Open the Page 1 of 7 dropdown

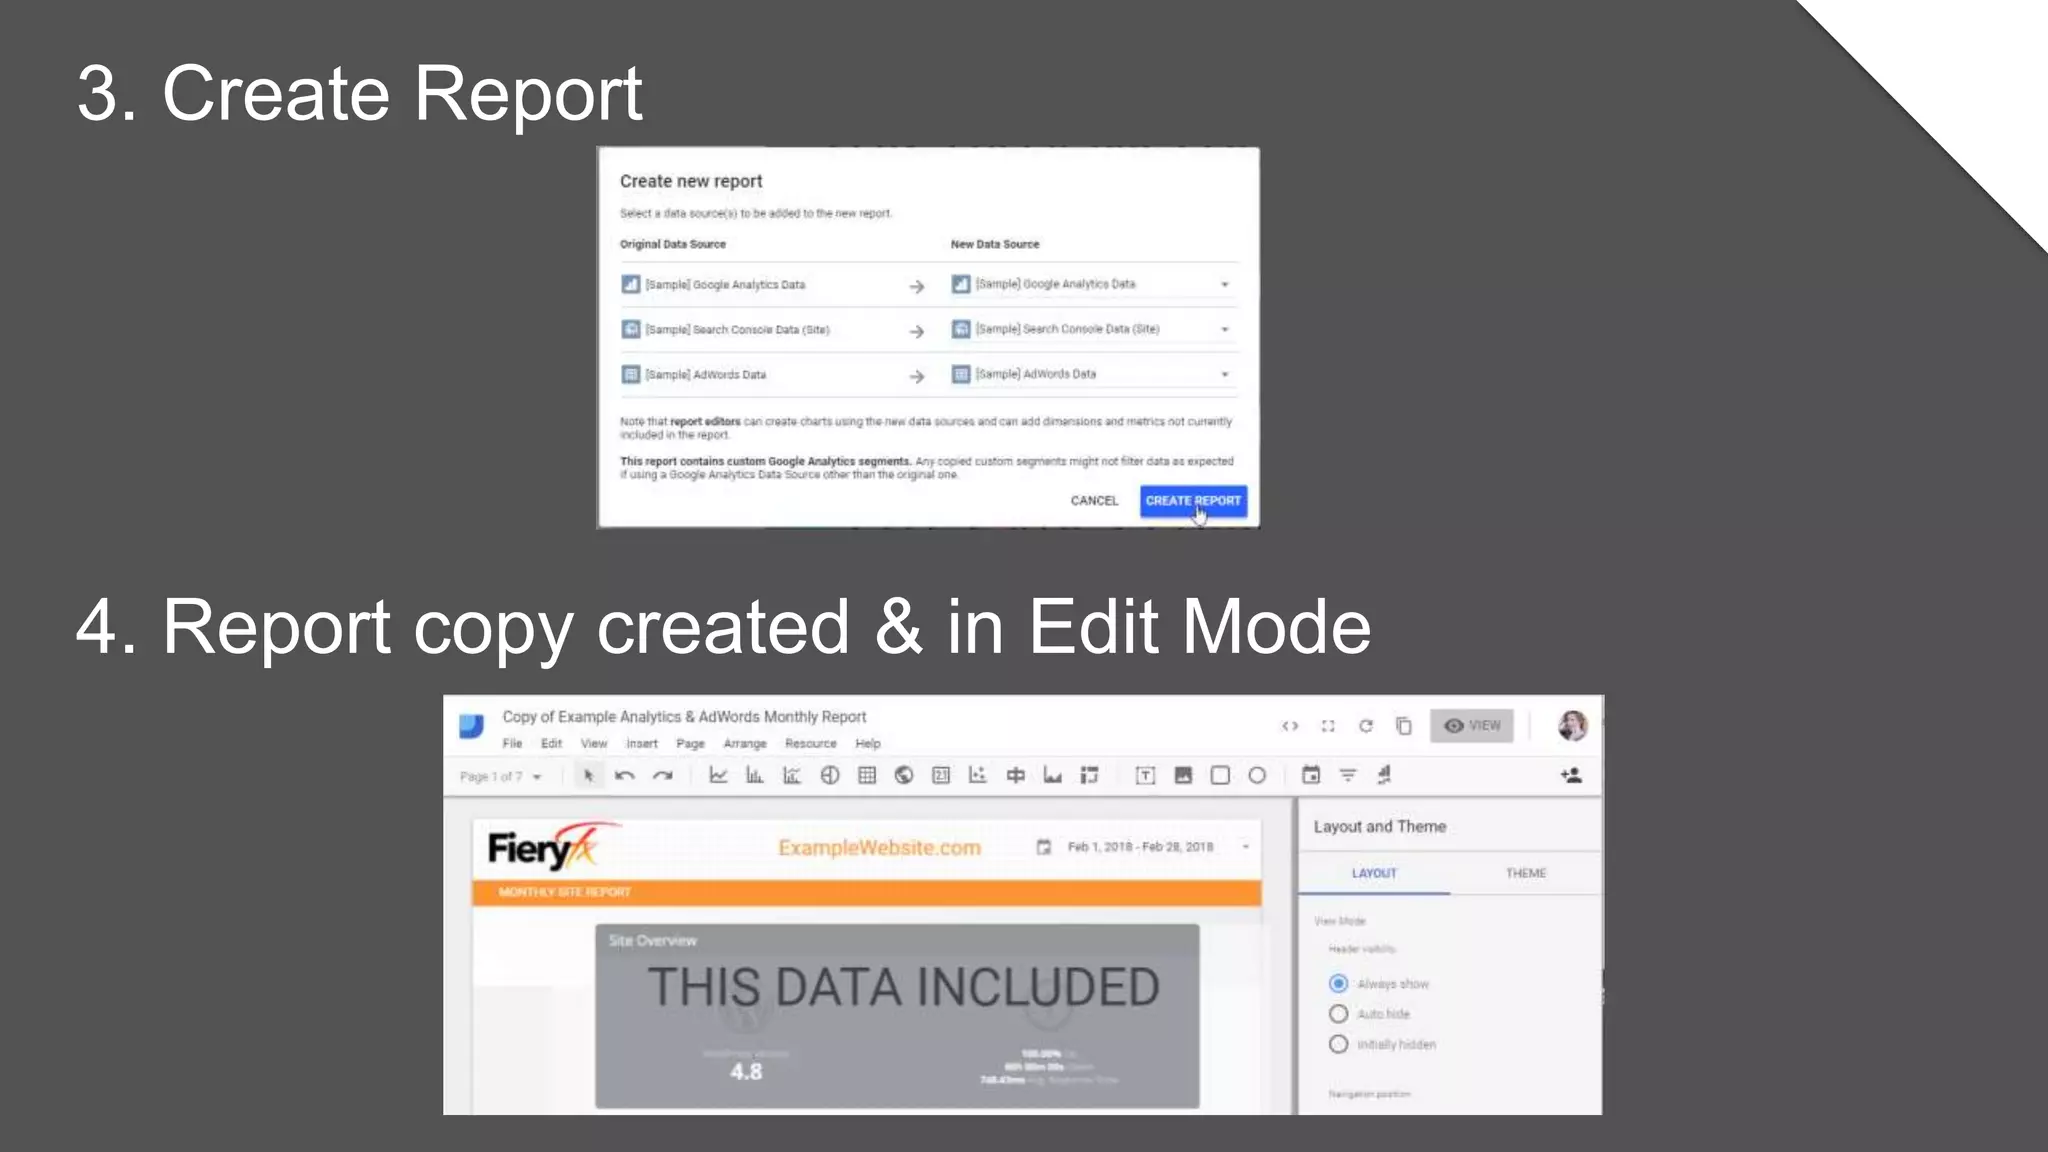(x=501, y=776)
